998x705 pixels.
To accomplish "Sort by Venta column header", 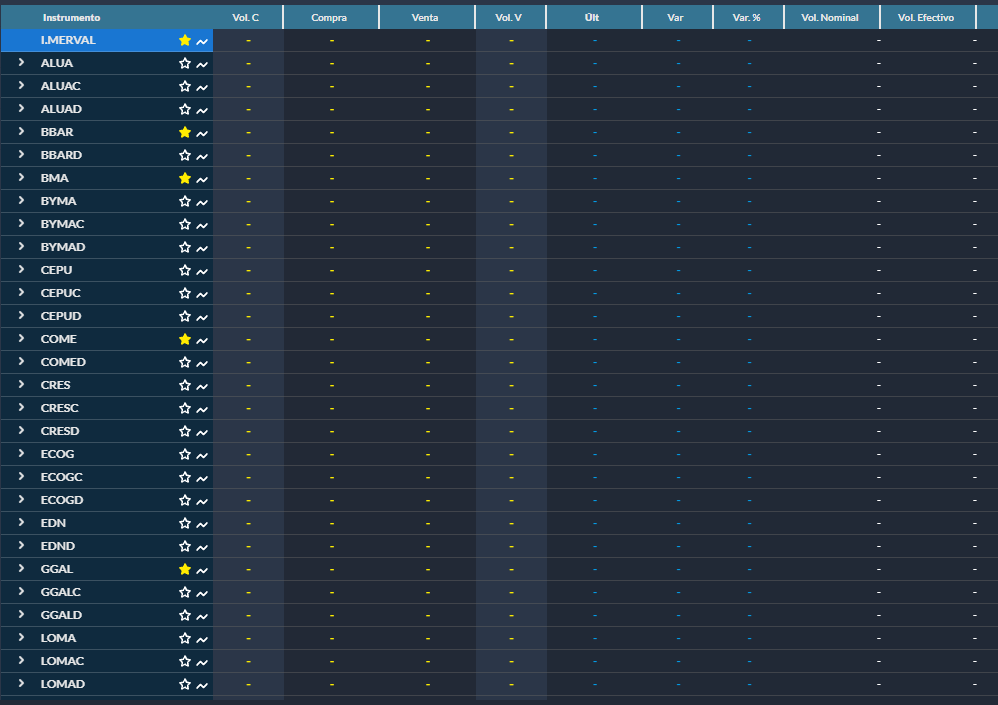I will tap(425, 18).
